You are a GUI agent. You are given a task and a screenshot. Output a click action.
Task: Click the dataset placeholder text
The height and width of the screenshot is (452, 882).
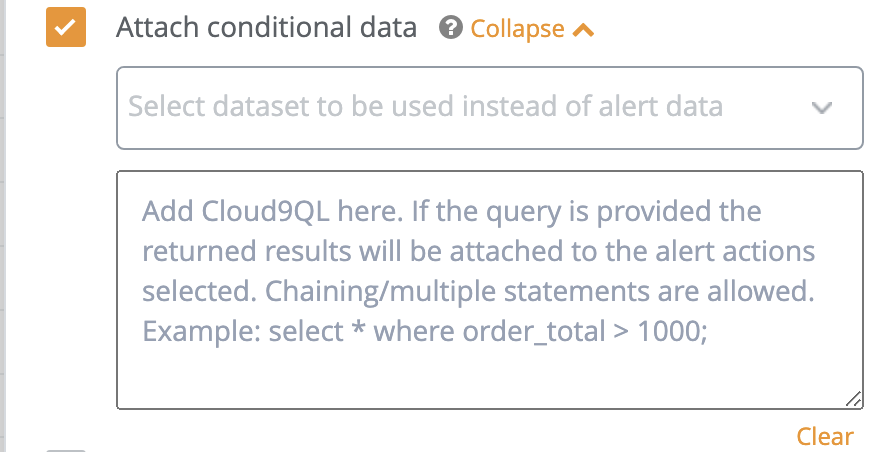pos(425,106)
